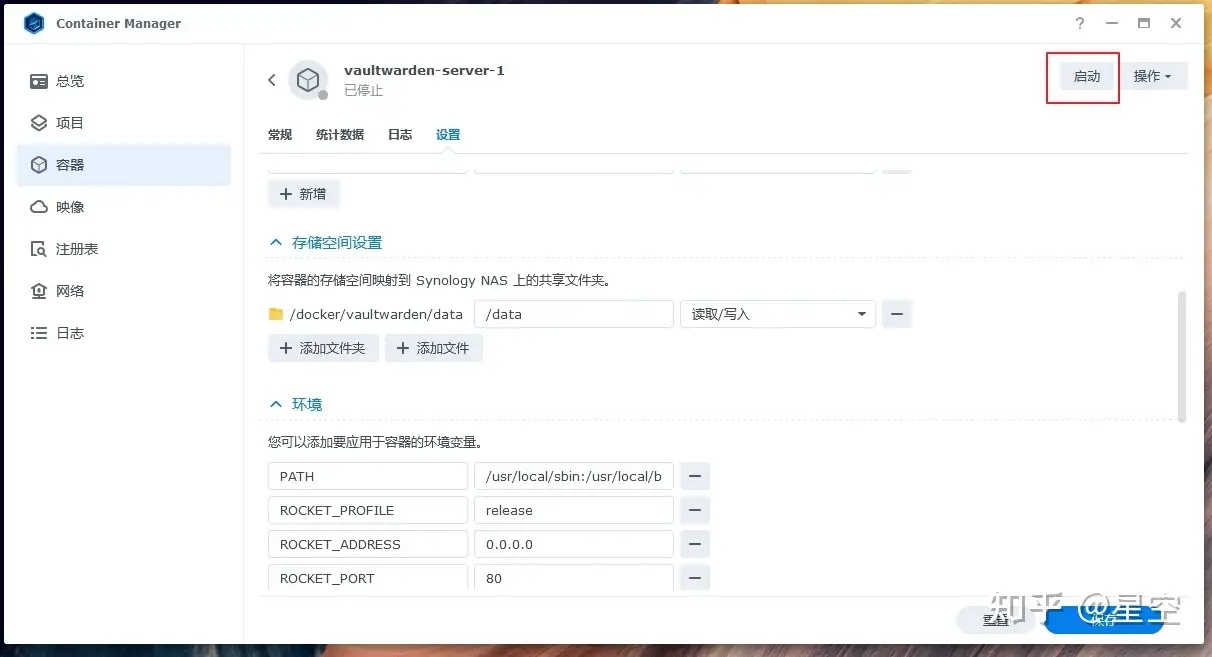Switch to the 统计数据 statistics tab

(340, 134)
